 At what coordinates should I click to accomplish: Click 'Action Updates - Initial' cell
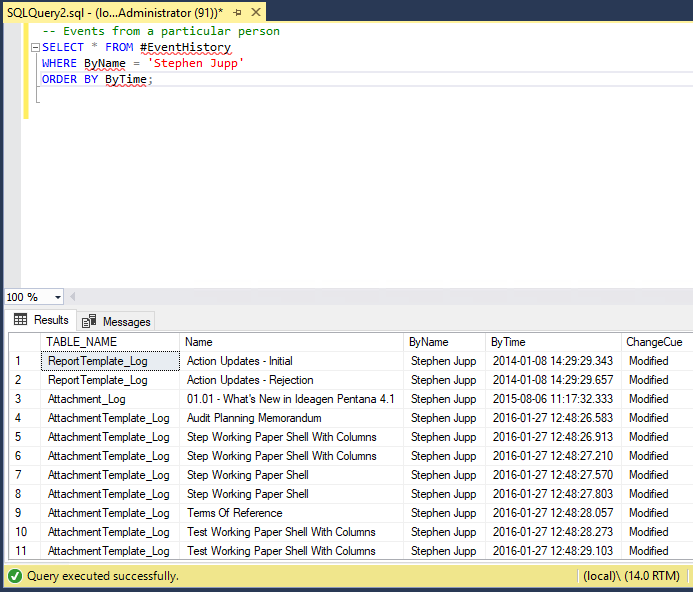(291, 361)
